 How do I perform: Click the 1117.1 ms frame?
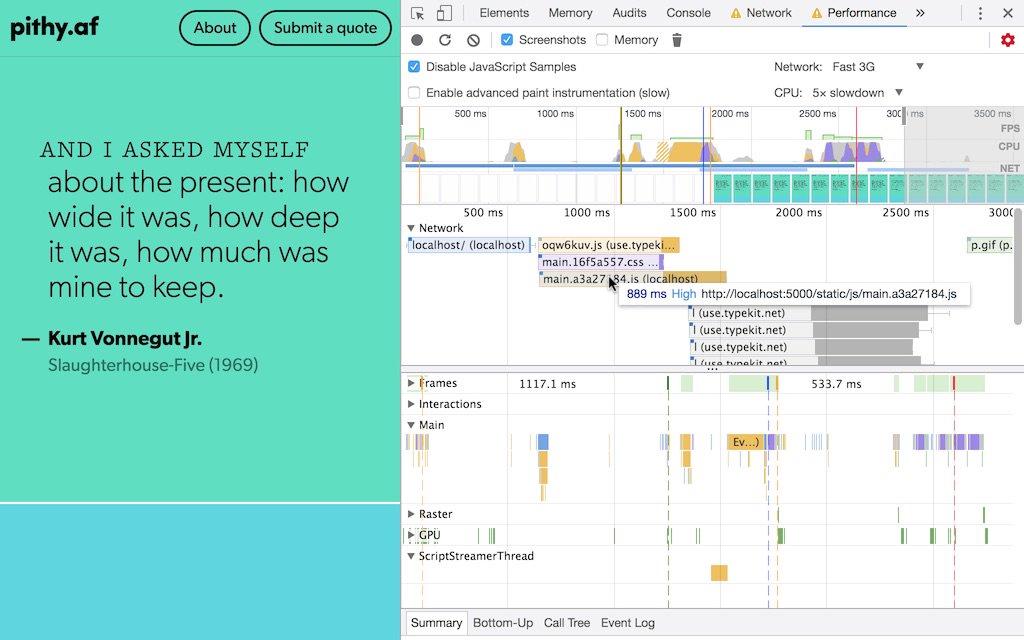pos(547,384)
